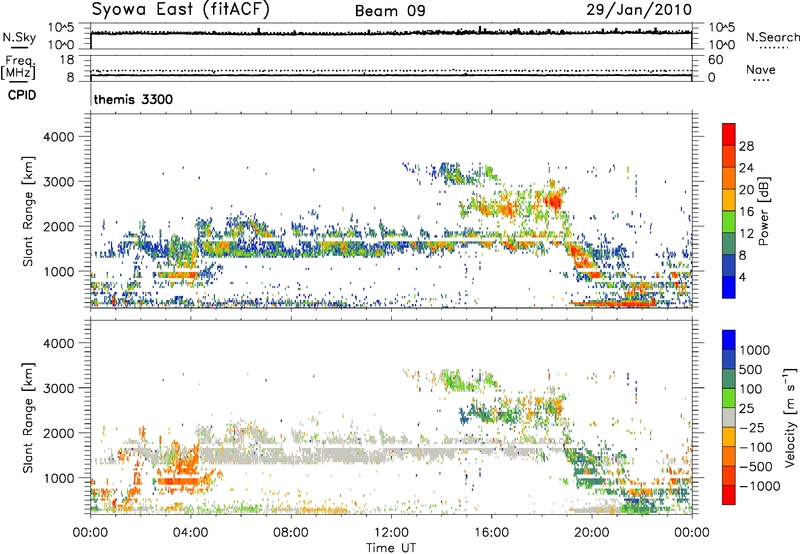Screen dimensions: 800x554
Task: Pick the gray segment of Velocity colorbar
Action: [x=729, y=417]
